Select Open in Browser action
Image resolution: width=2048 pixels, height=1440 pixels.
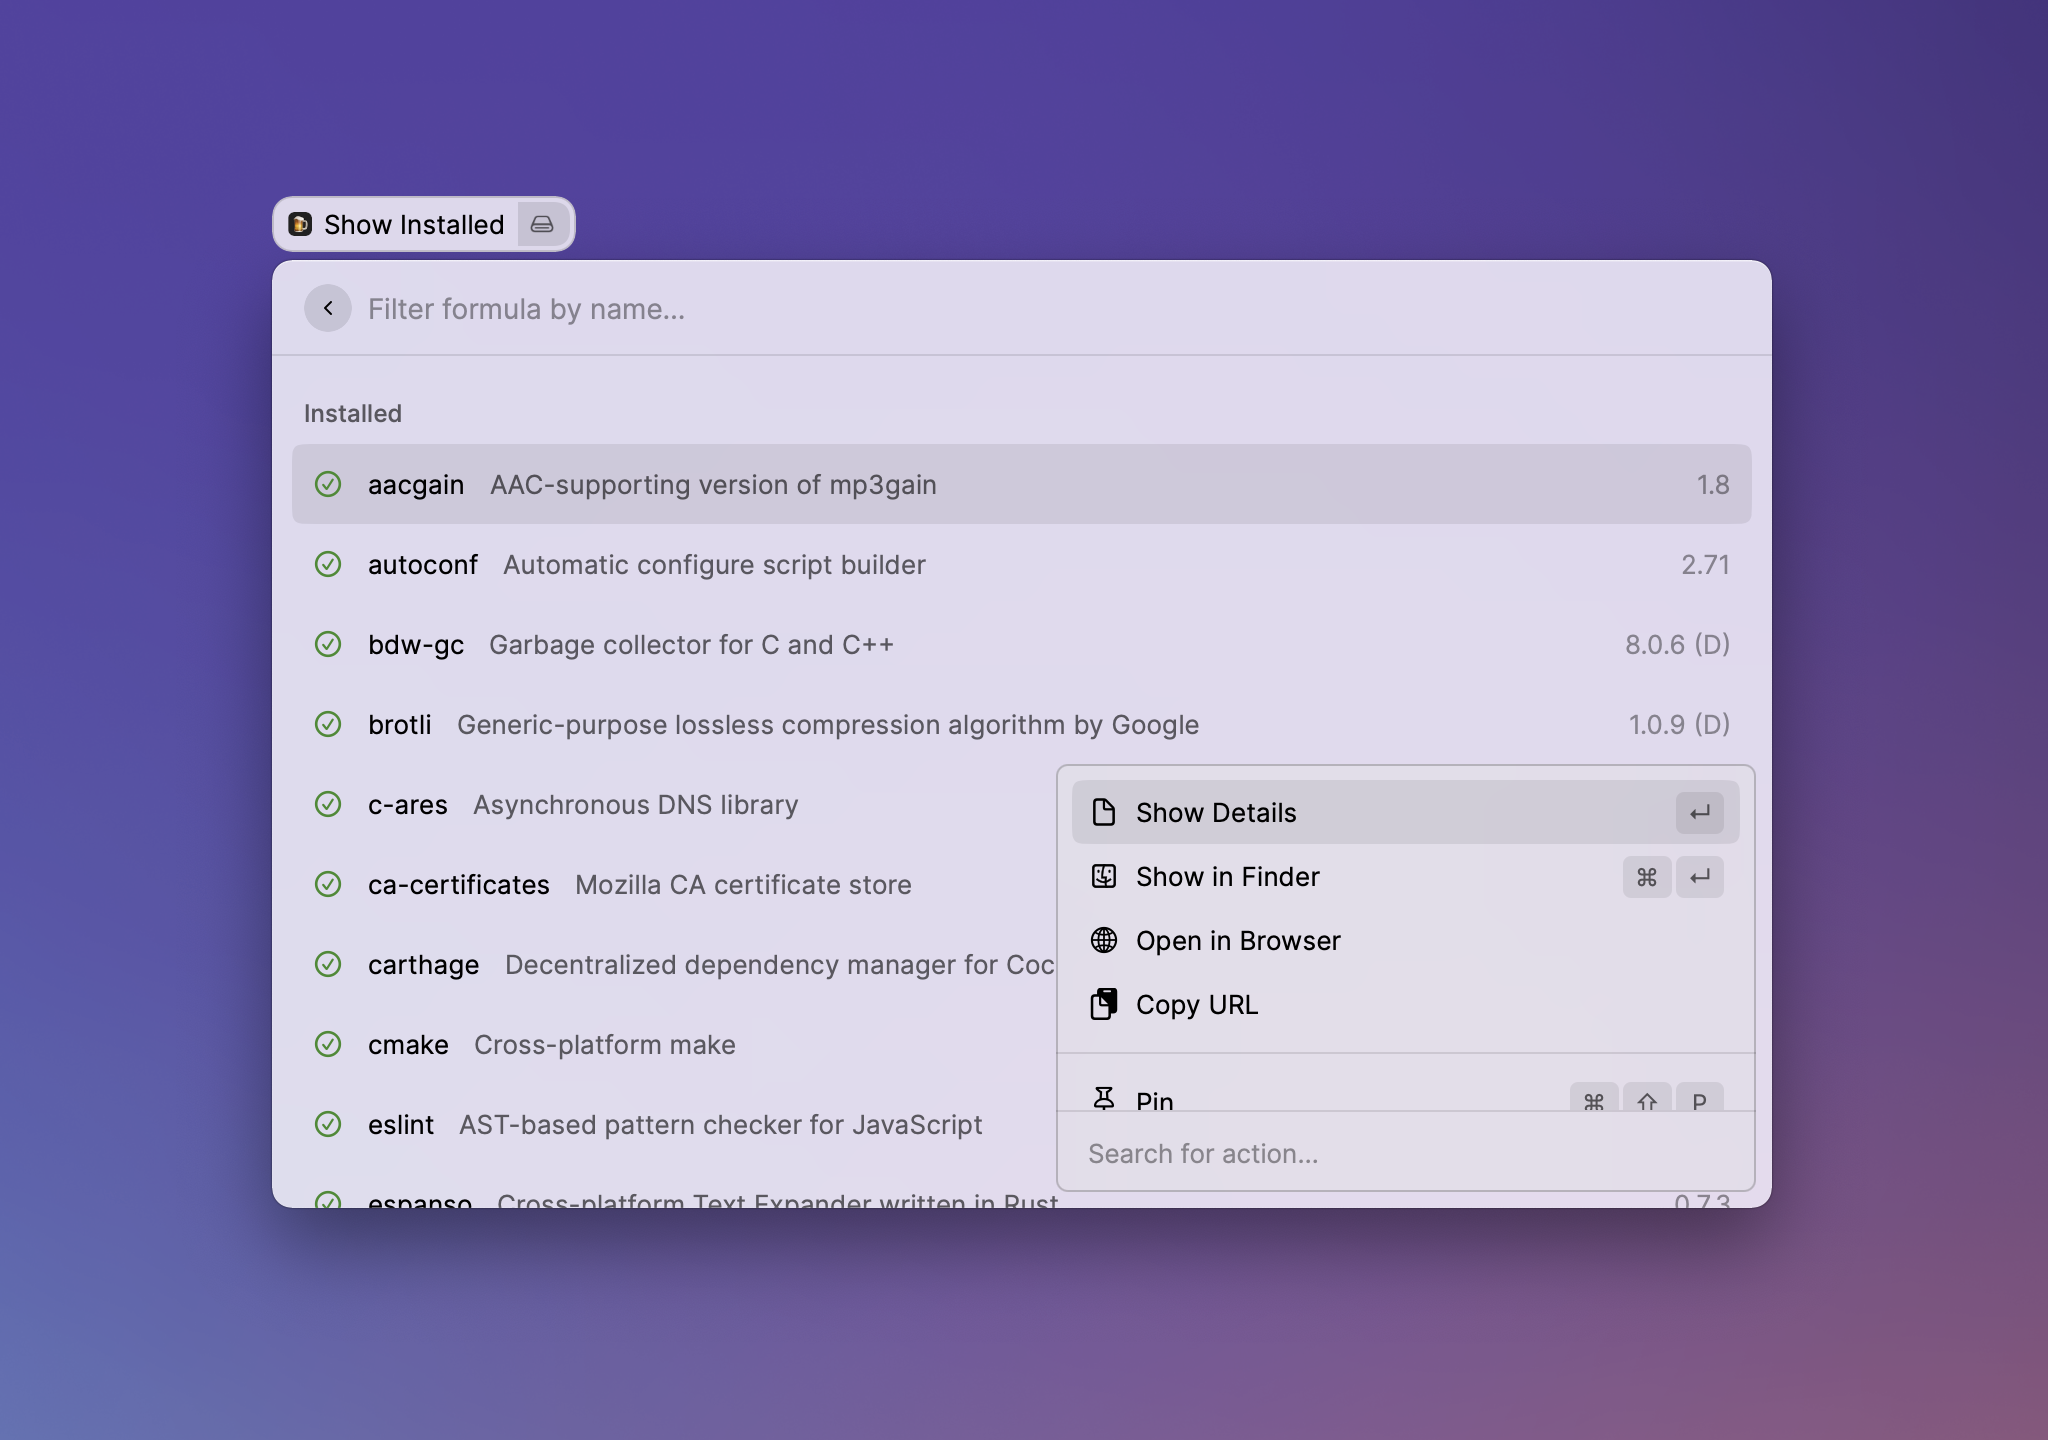[x=1238, y=940]
